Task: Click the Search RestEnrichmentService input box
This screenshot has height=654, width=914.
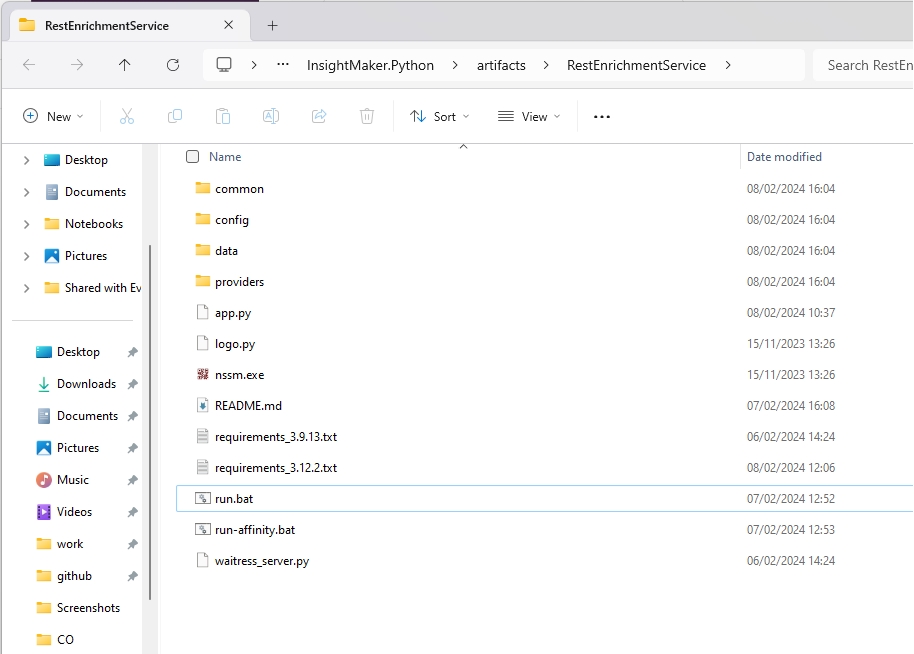Action: click(x=865, y=65)
